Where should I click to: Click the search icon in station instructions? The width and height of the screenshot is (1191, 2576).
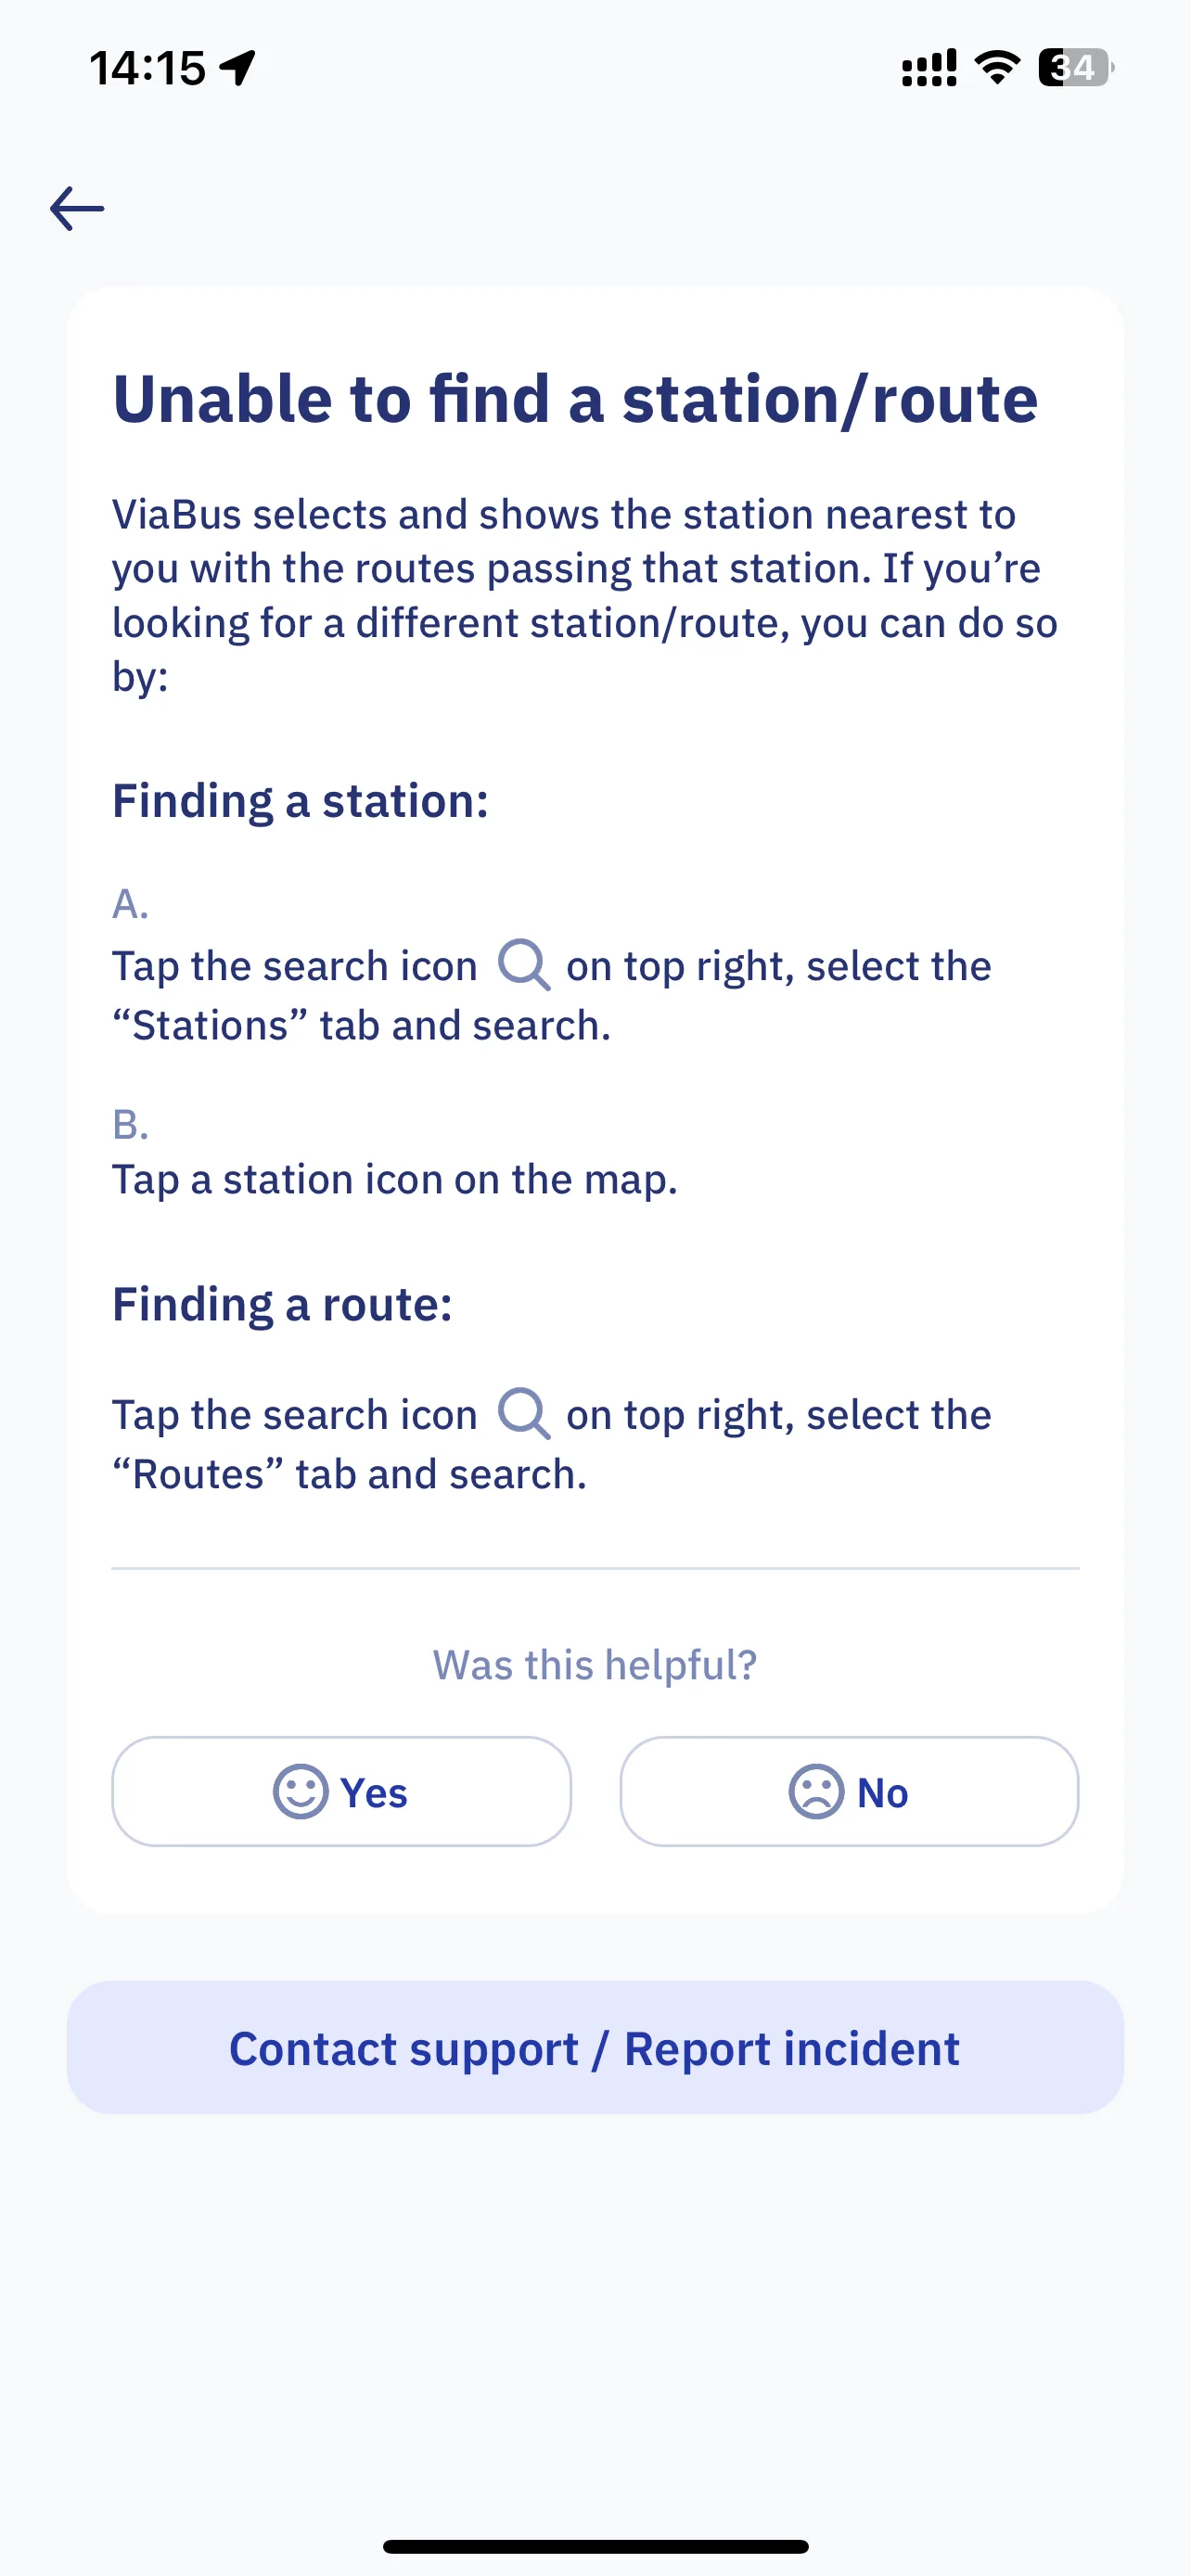(524, 965)
